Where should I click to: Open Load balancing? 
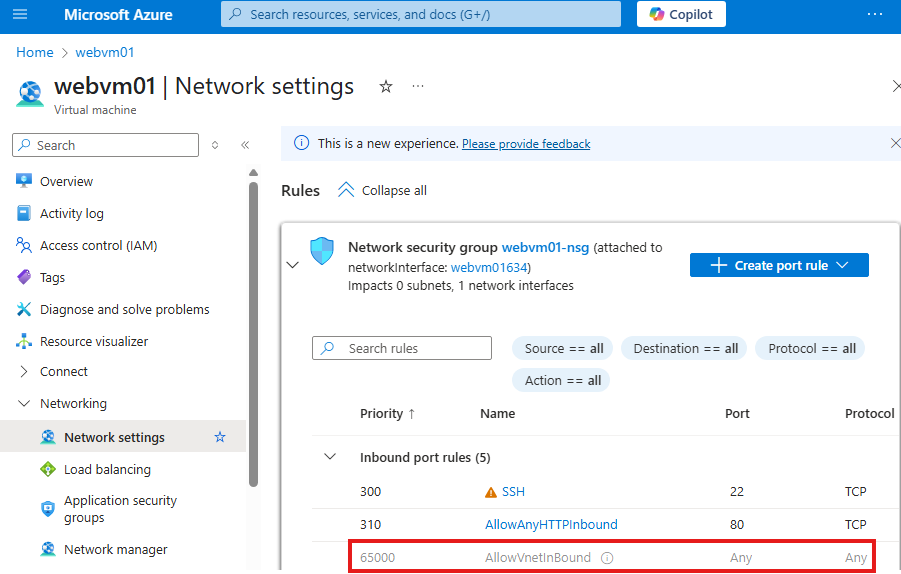click(107, 469)
